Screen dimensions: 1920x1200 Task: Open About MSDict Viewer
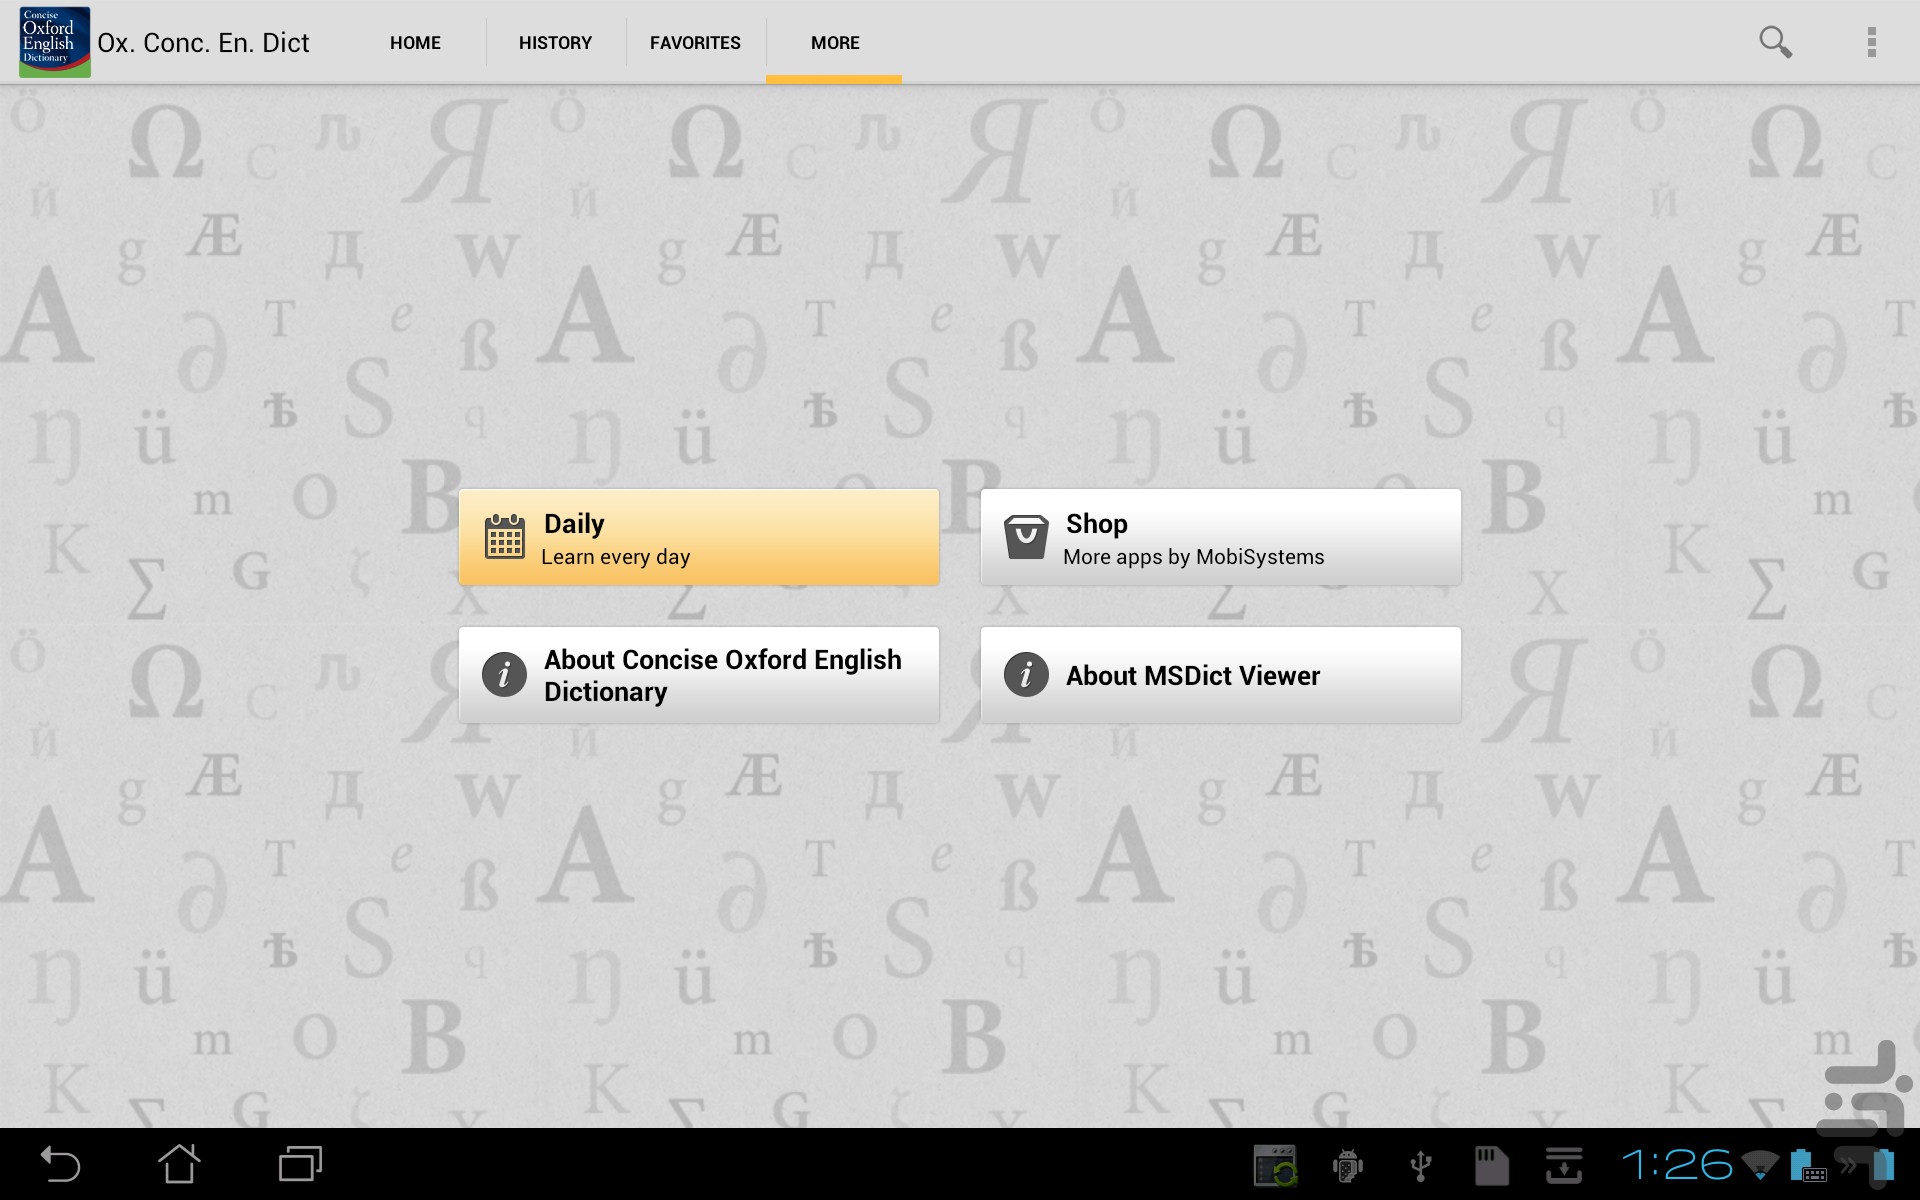pyautogui.click(x=1221, y=675)
